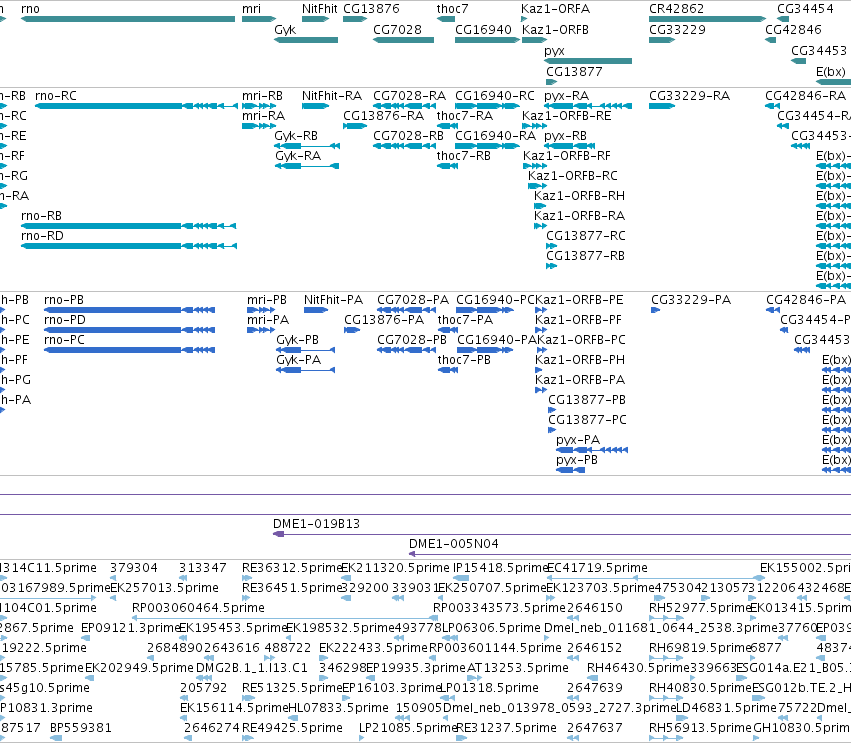Click the CG13877-RB transcript label
Viewport: 851px width, 743px height.
(585, 256)
